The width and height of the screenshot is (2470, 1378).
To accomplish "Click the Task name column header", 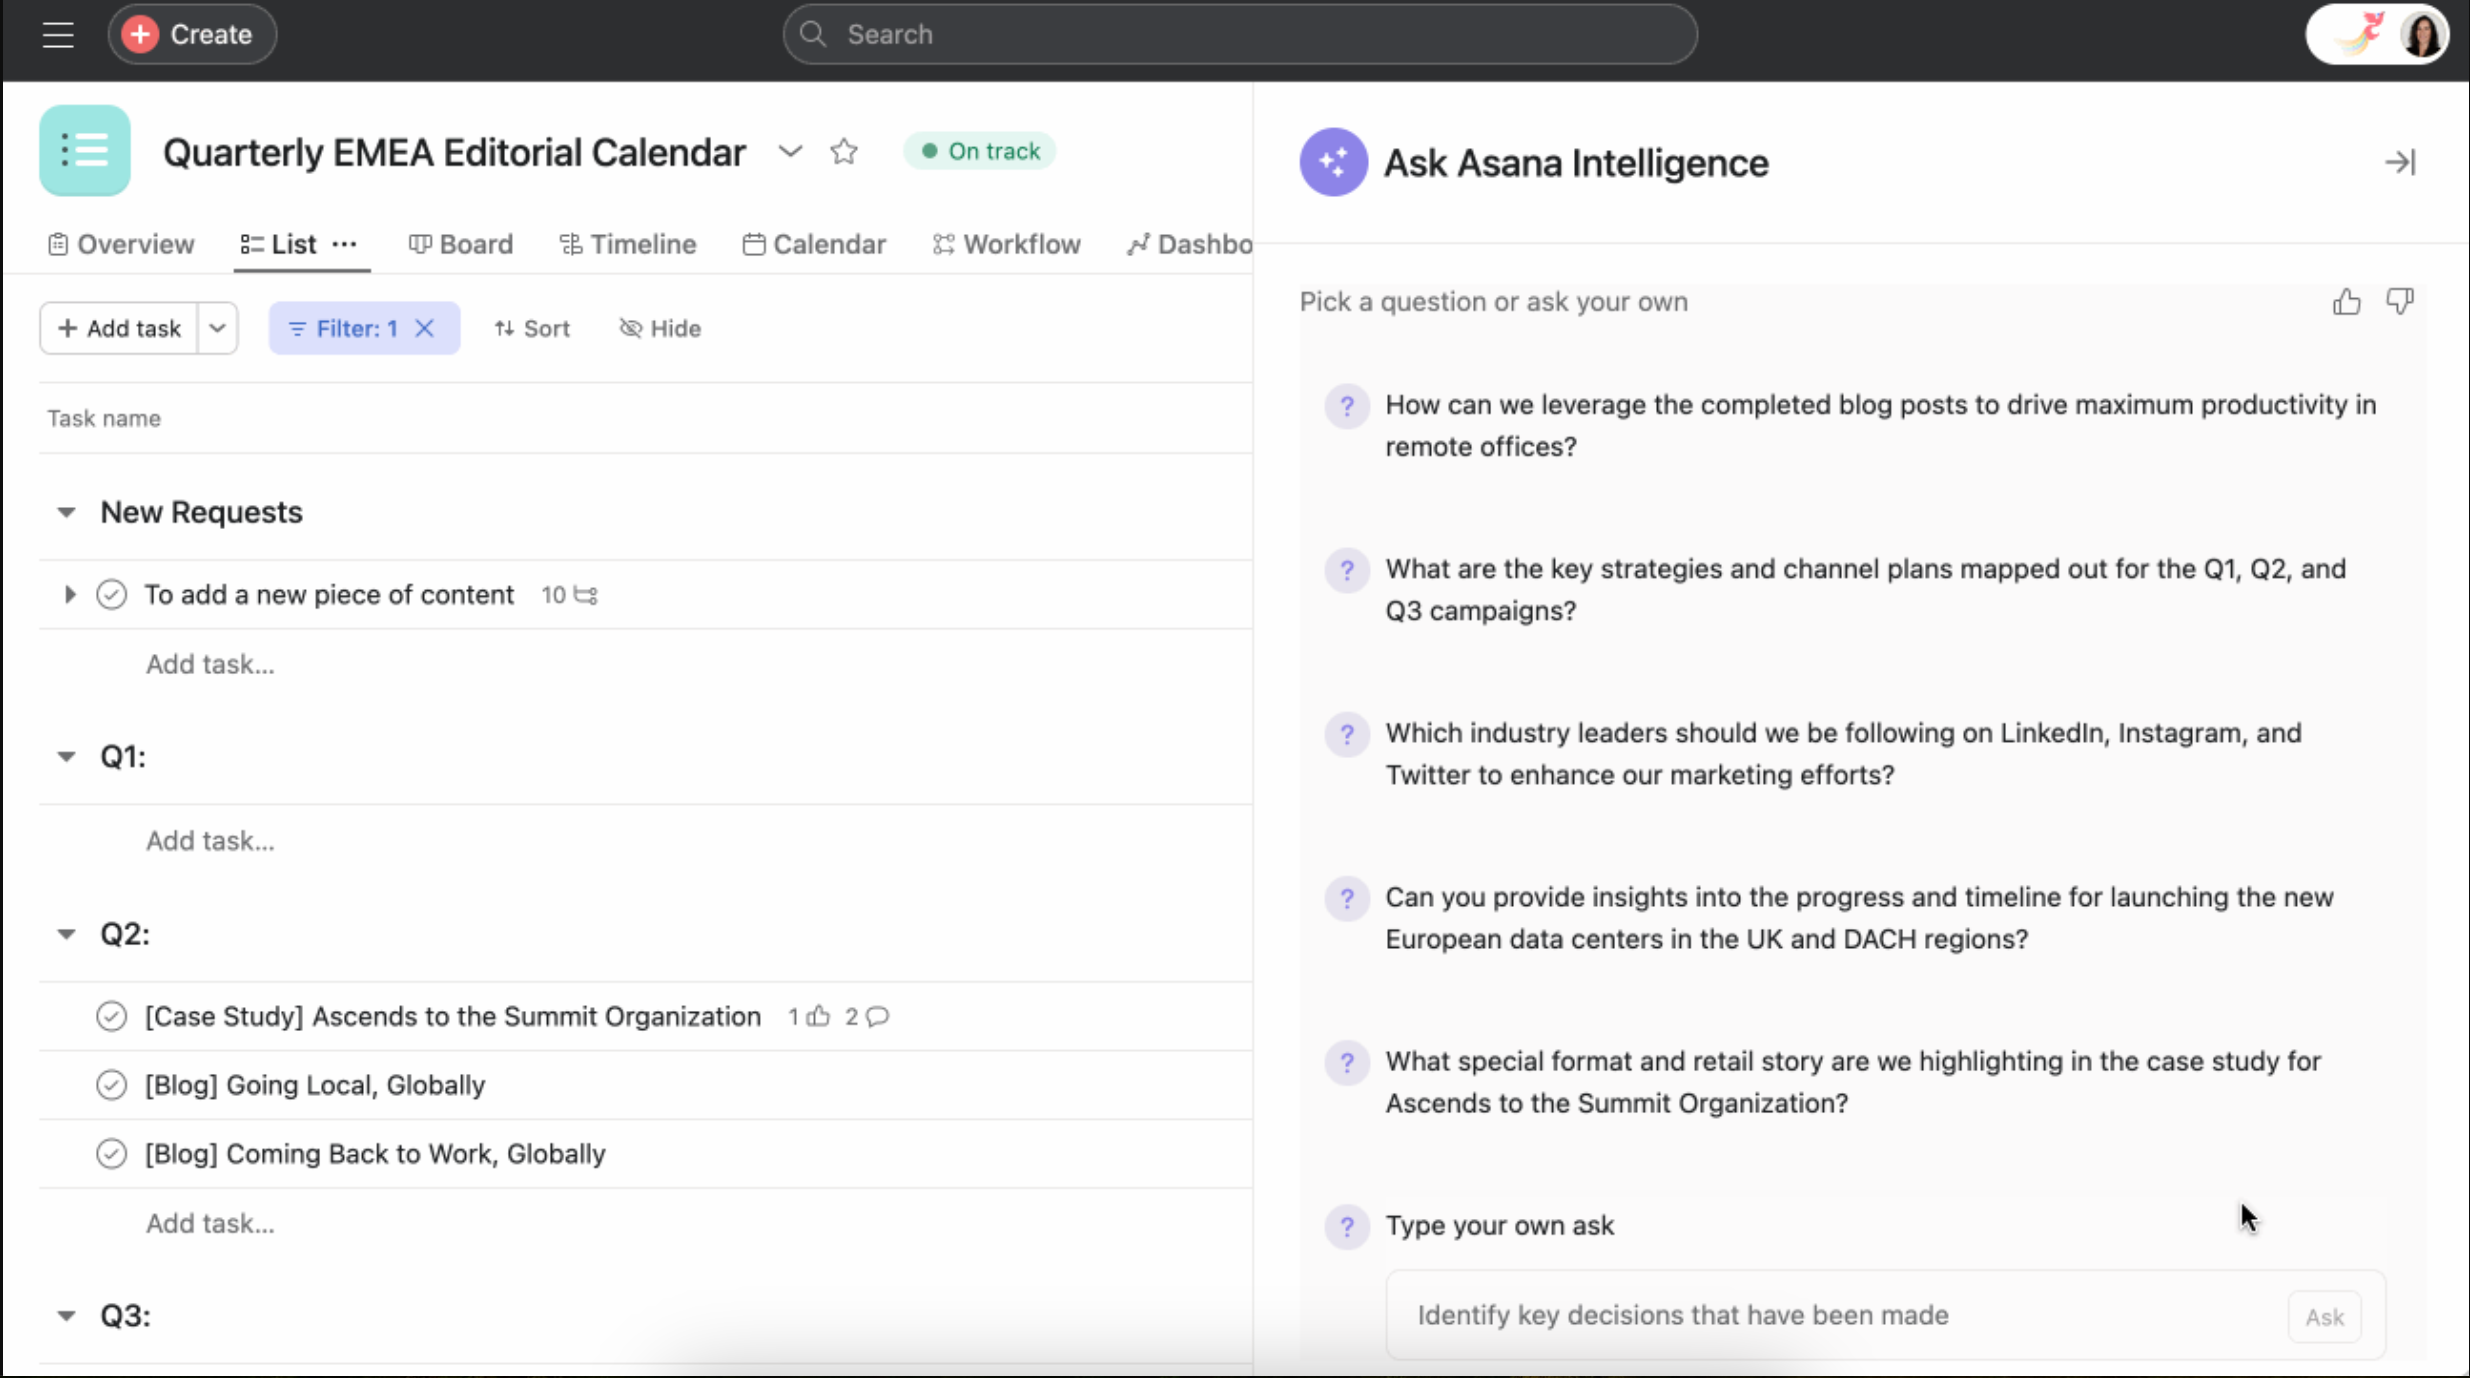I will (x=104, y=419).
